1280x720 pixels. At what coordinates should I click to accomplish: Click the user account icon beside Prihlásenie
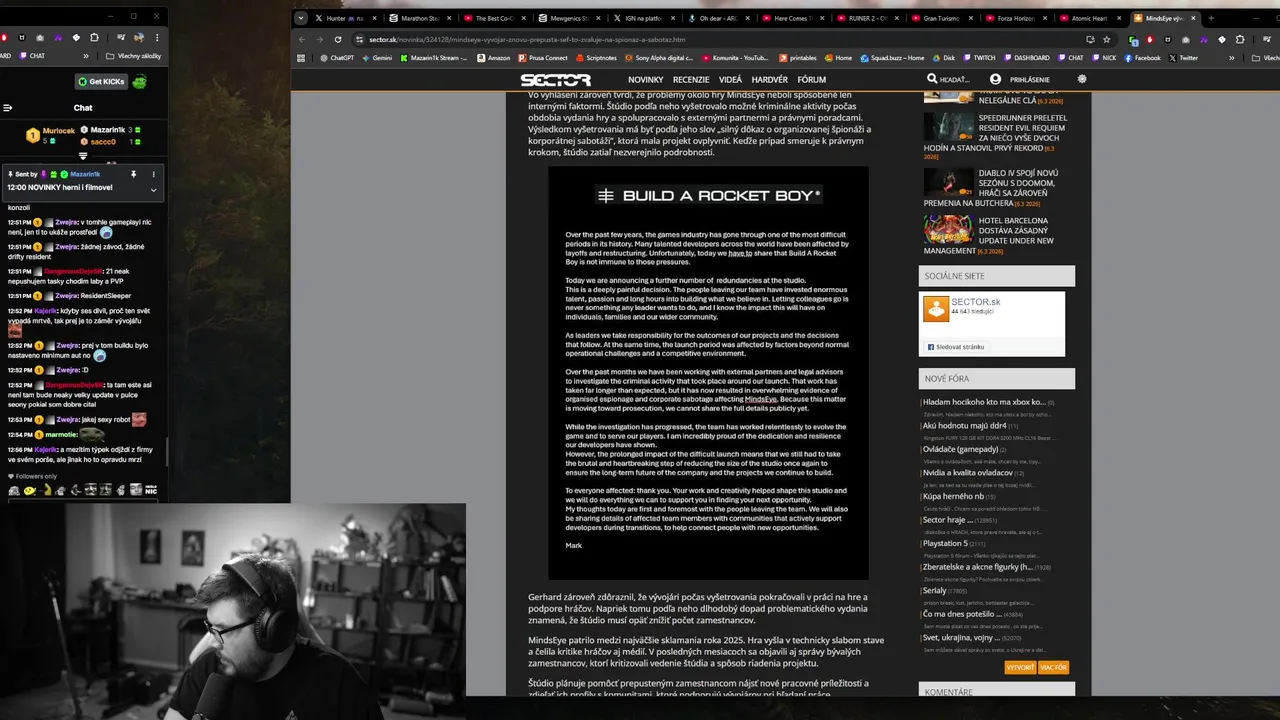coord(995,79)
